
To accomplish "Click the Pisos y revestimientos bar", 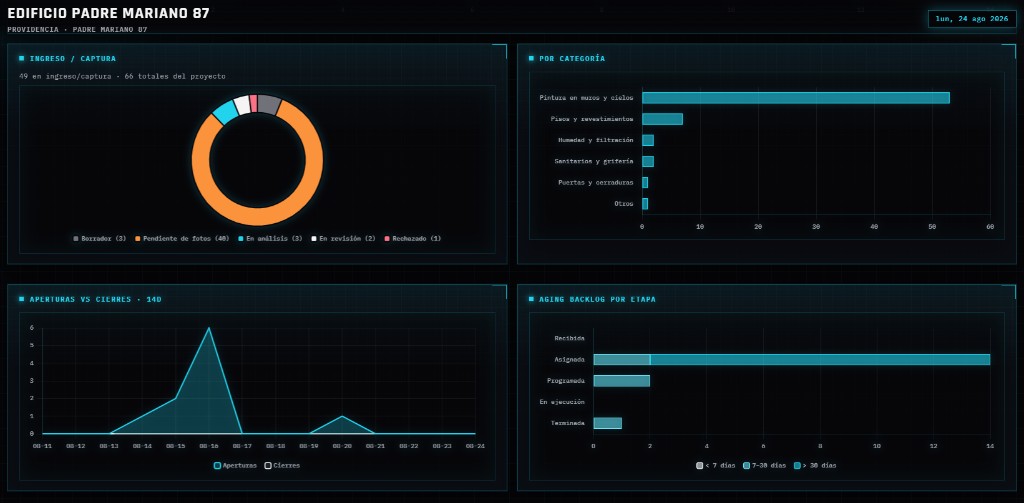I will point(662,119).
